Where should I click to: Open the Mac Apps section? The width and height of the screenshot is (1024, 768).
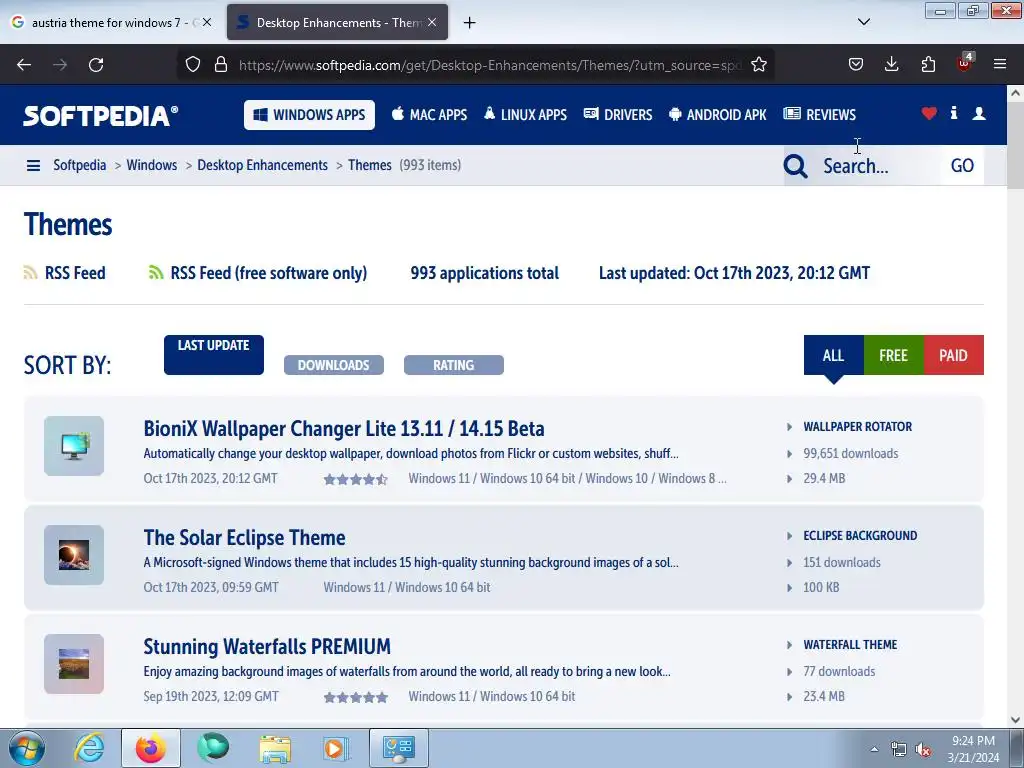(429, 115)
